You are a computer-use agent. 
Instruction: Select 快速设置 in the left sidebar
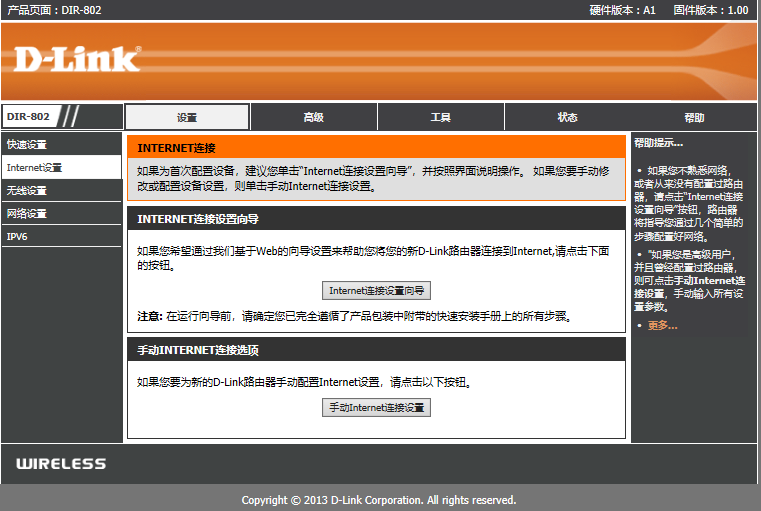tap(27, 145)
